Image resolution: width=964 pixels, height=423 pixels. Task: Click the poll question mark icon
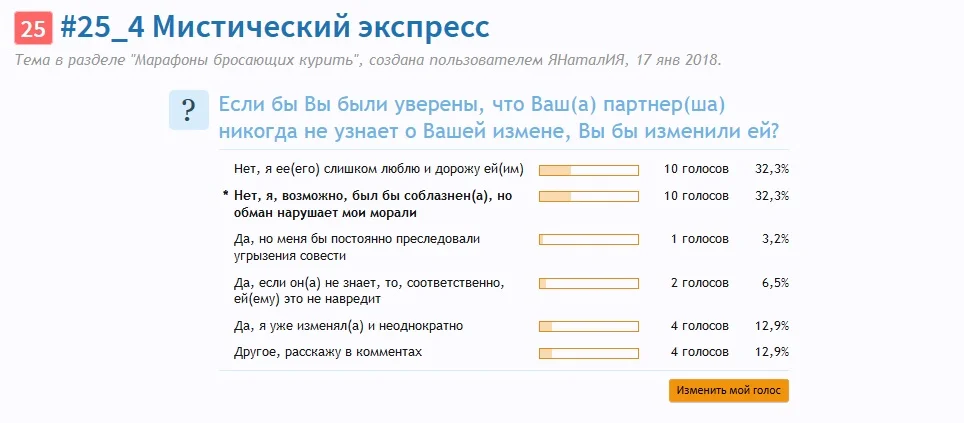188,110
